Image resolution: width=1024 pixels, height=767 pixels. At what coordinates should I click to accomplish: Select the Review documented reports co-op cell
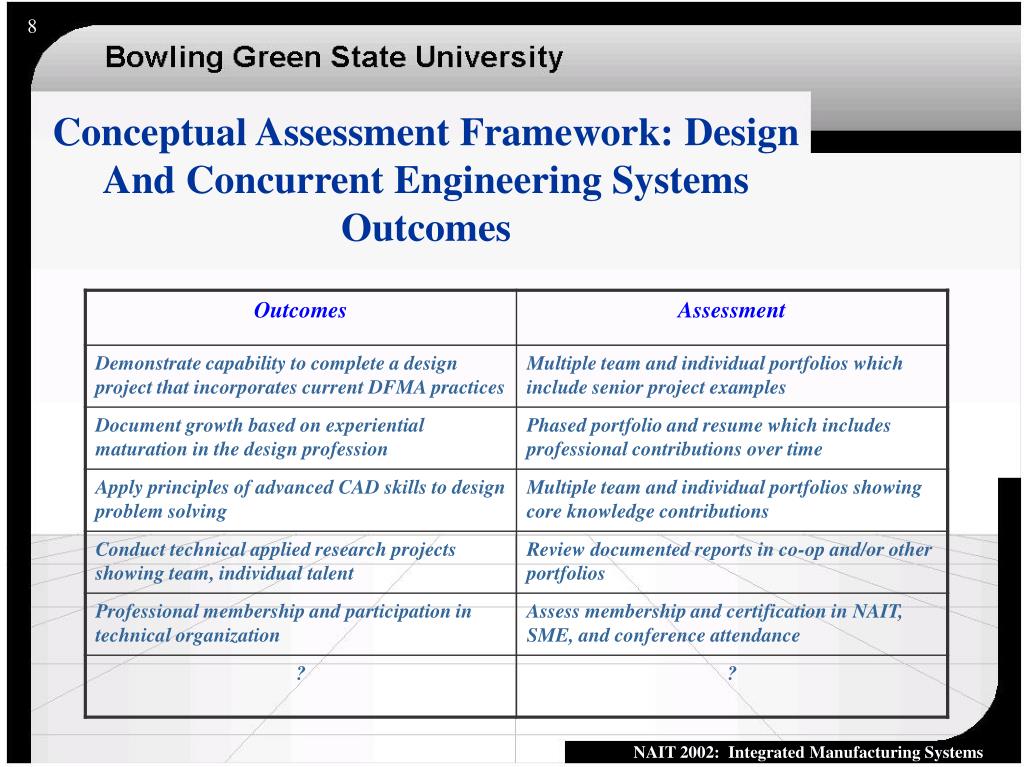729,561
